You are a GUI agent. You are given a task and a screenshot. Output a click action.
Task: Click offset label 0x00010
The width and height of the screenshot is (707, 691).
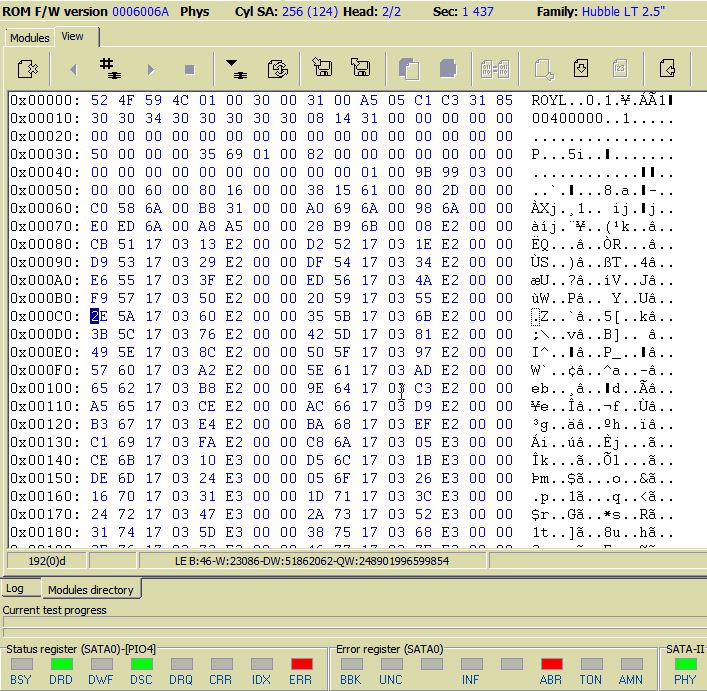click(x=45, y=118)
